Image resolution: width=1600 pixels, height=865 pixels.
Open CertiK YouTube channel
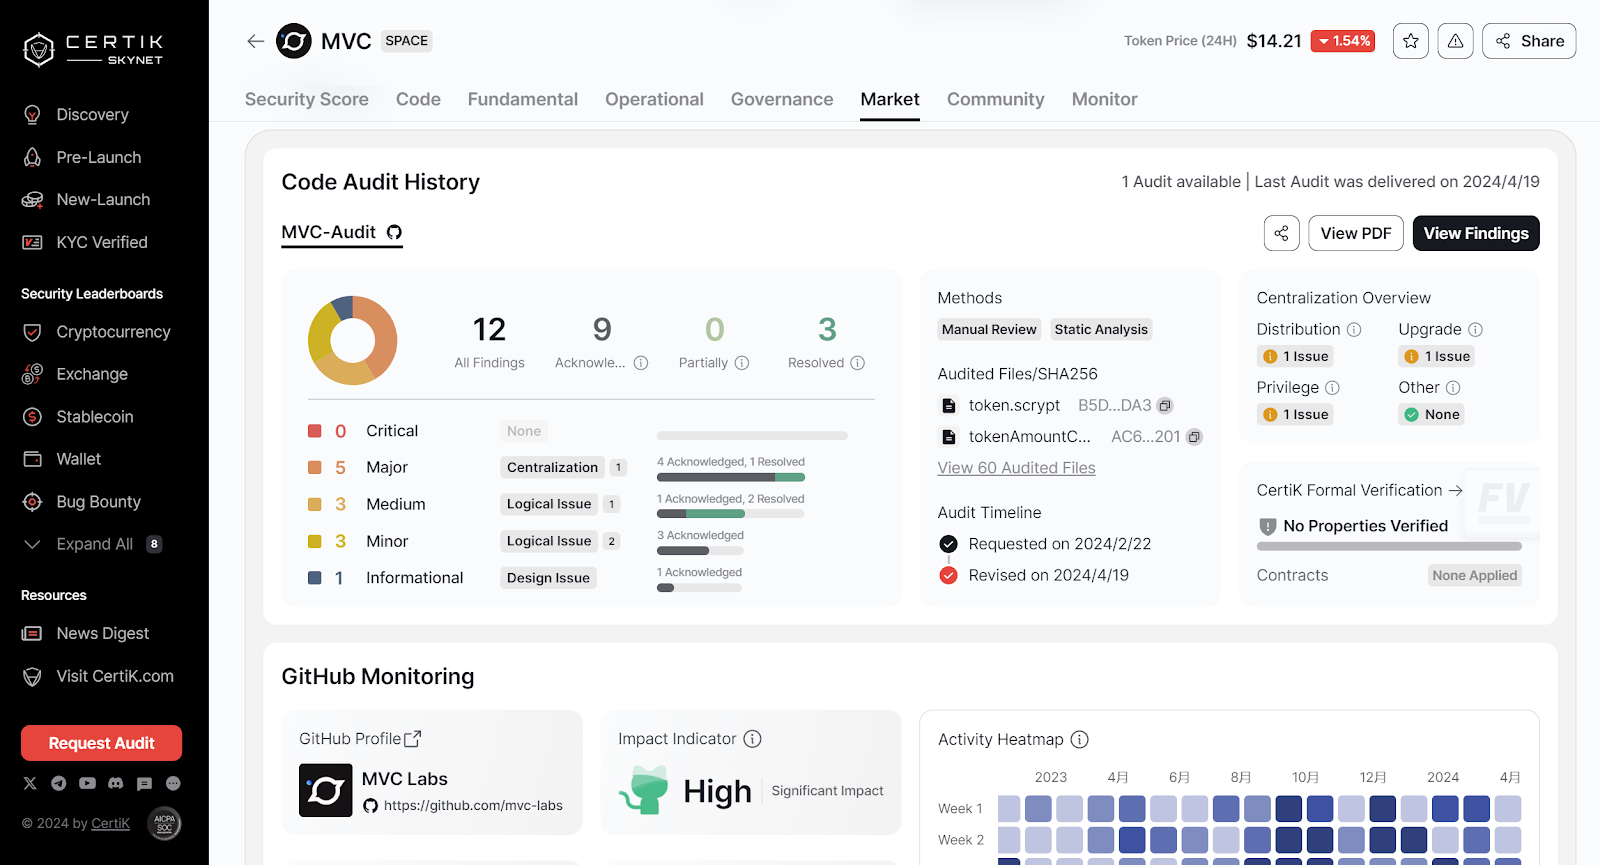[x=87, y=783]
